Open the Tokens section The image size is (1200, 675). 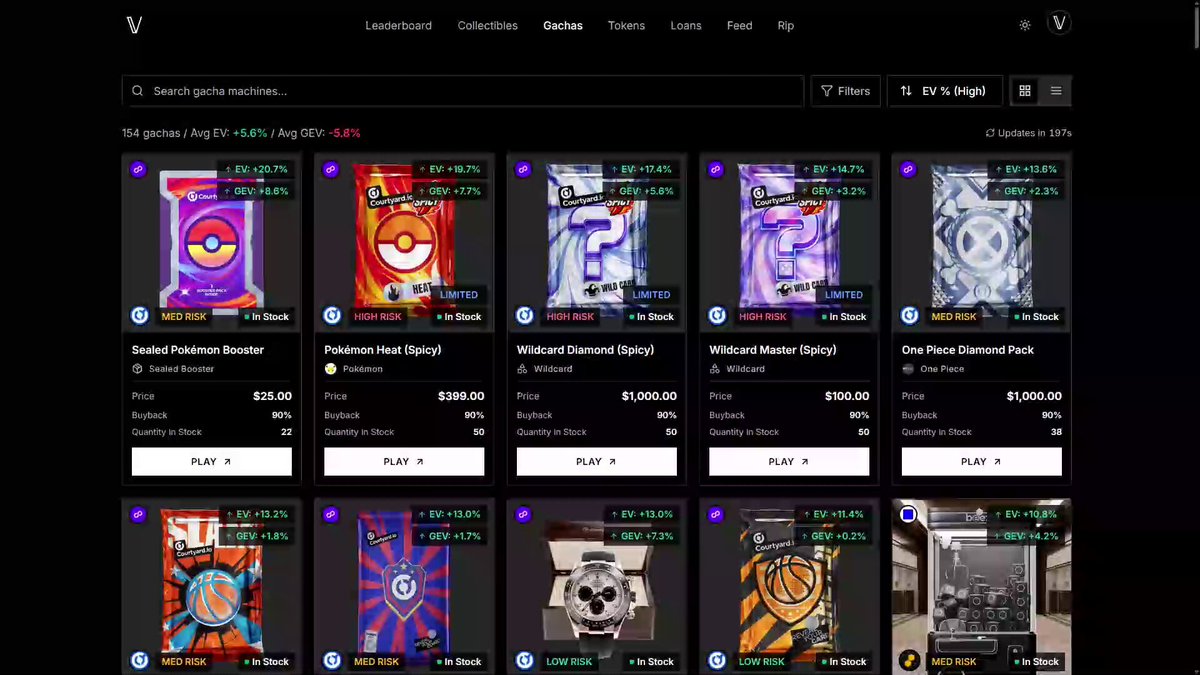coord(626,25)
